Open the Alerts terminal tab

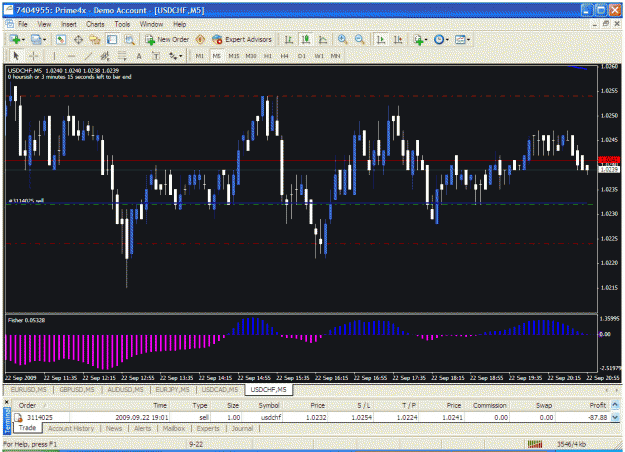point(142,428)
